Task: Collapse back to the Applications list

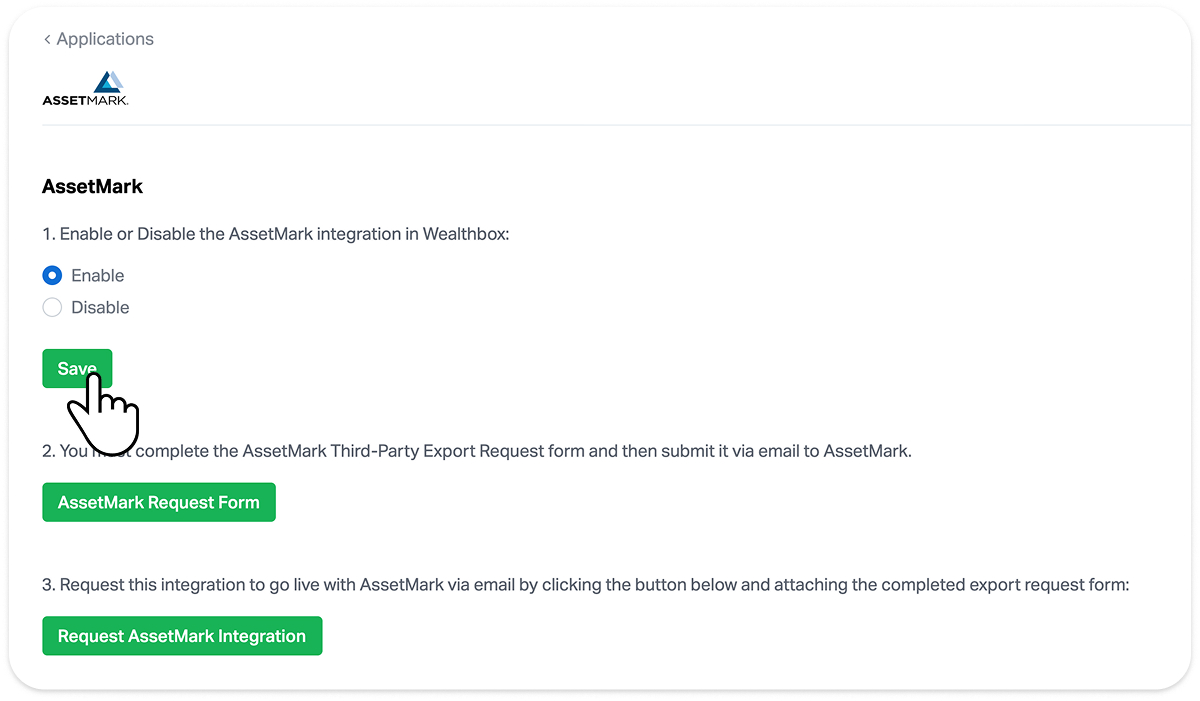Action: 98,39
